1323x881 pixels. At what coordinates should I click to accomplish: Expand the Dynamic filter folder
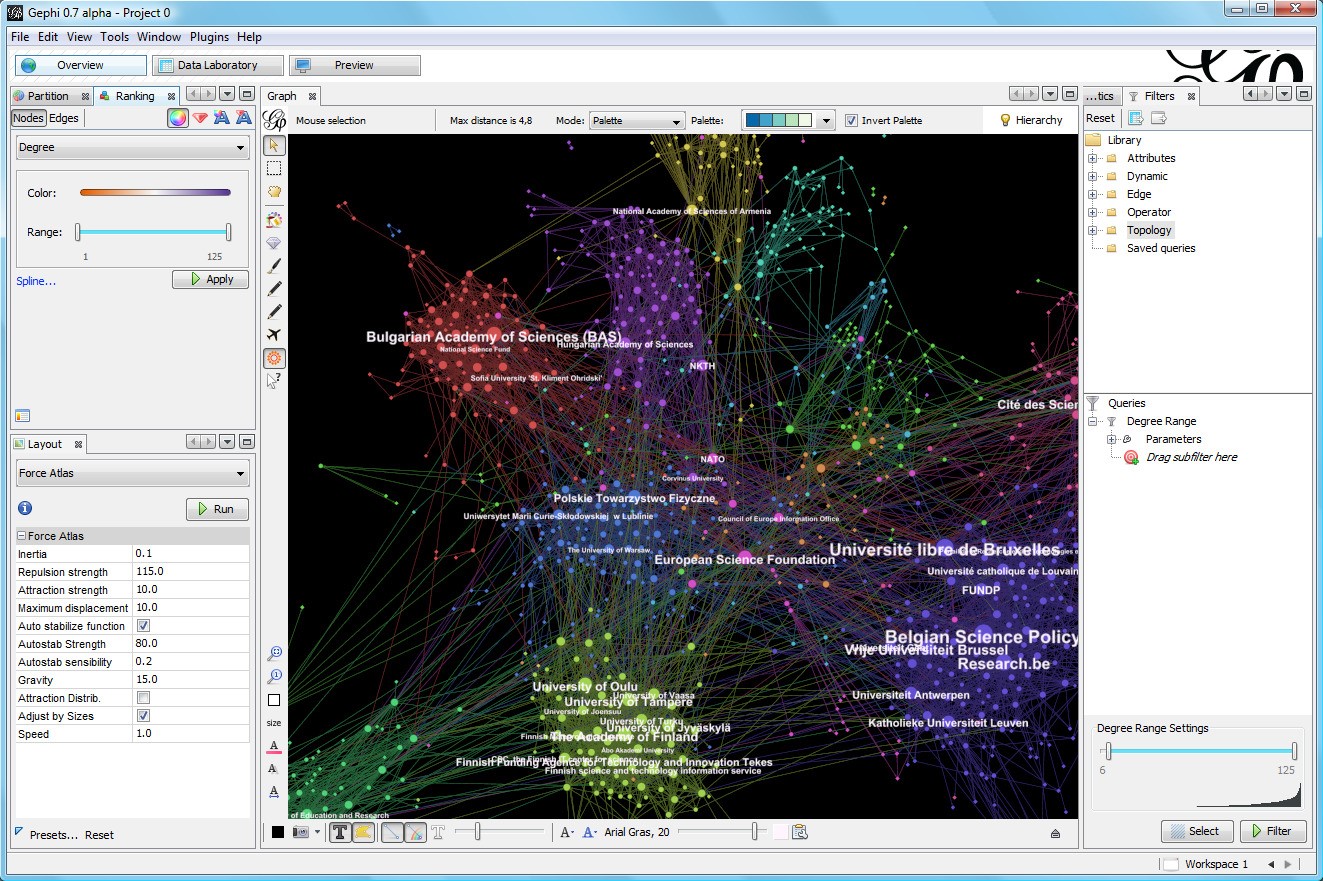(1093, 176)
